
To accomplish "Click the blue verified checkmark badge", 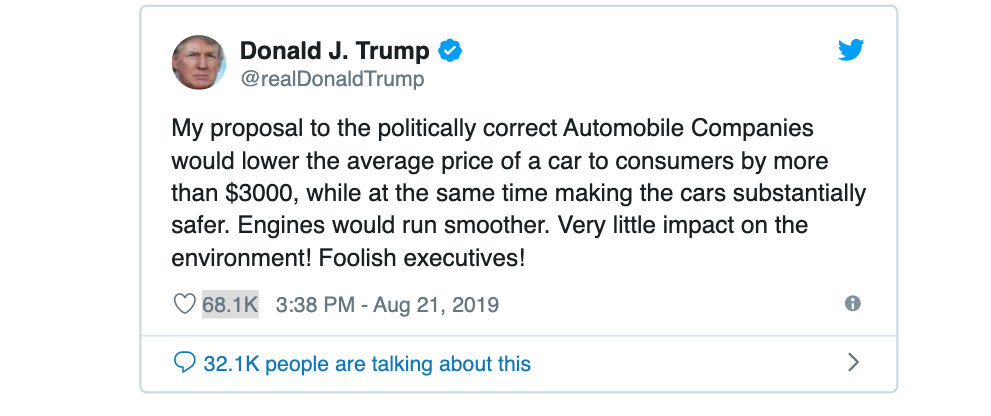I will [451, 51].
